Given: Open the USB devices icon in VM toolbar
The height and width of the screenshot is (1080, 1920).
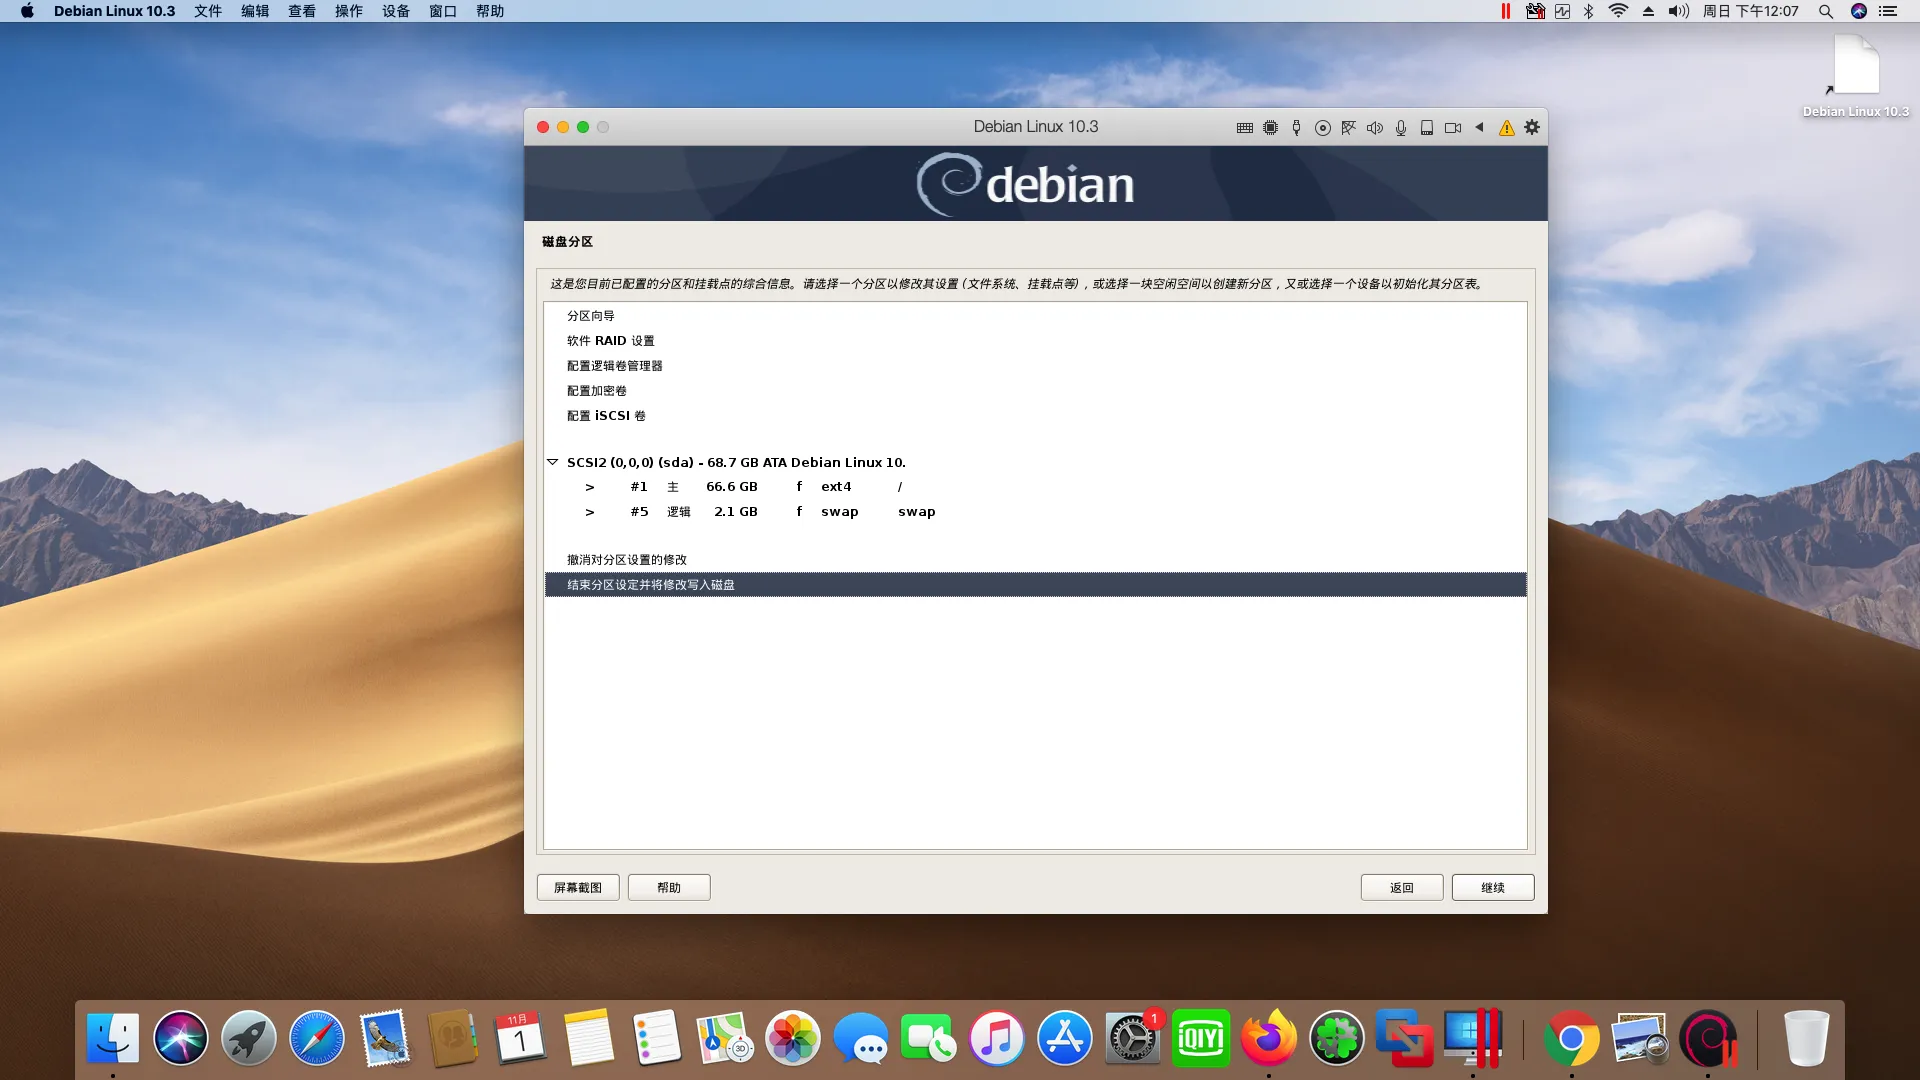Looking at the screenshot, I should coord(1296,128).
